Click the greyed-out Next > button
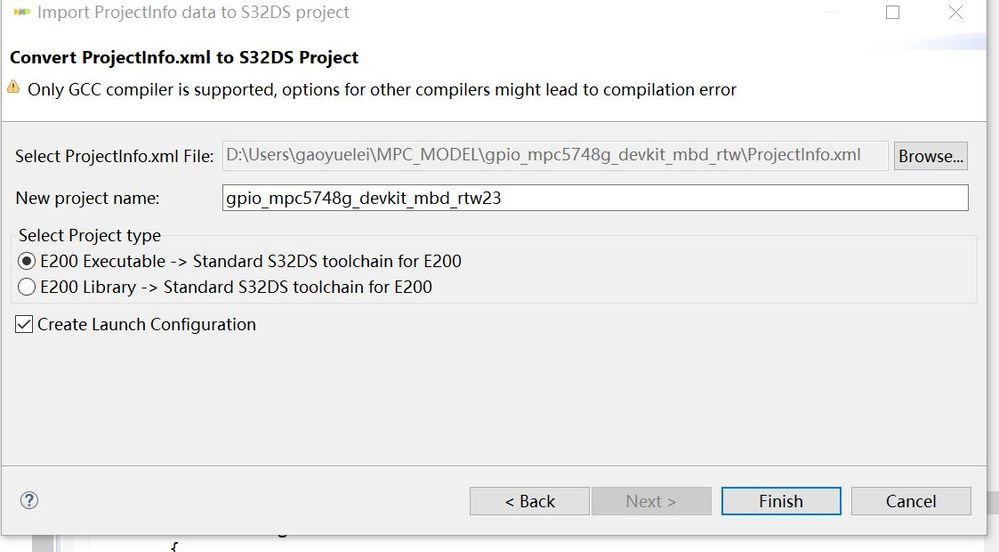This screenshot has height=552, width=999. pyautogui.click(x=651, y=501)
